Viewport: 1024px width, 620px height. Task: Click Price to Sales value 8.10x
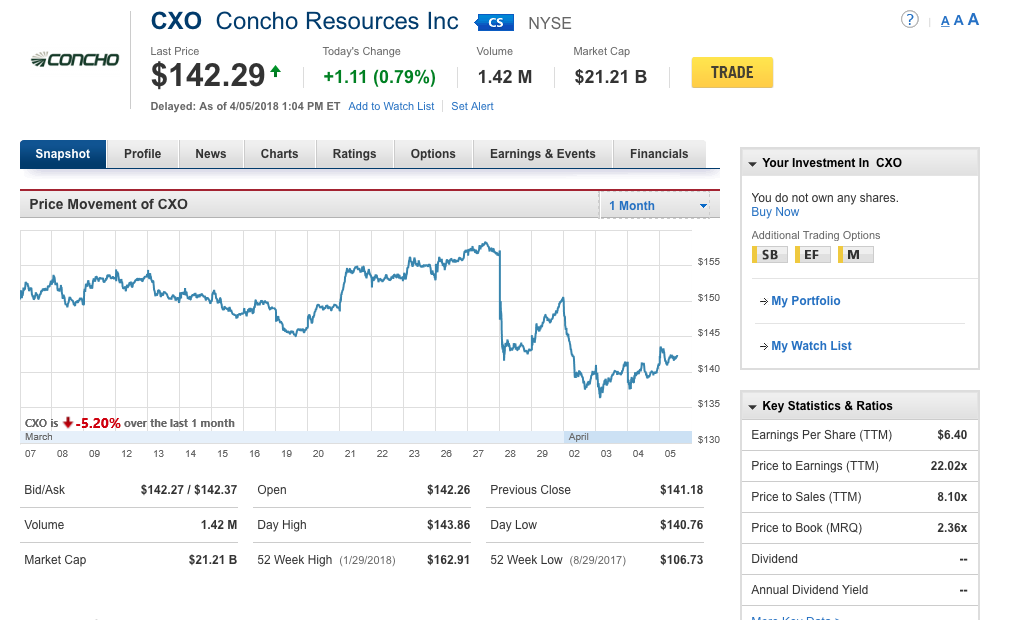(952, 497)
